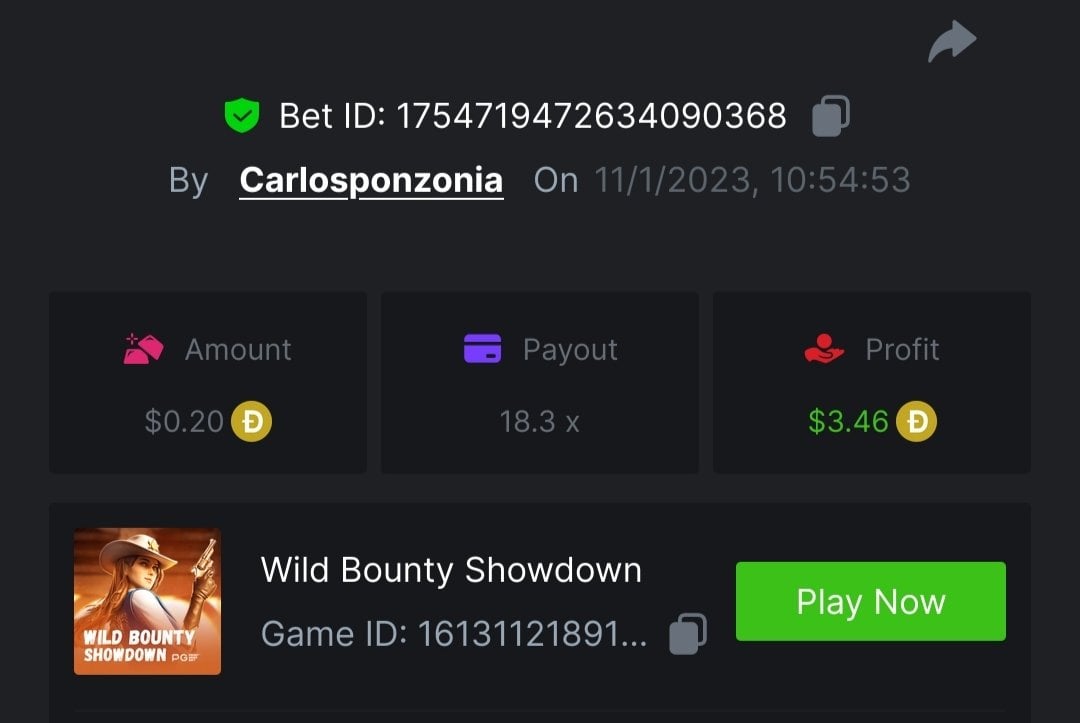Click the bet date and time
This screenshot has width=1080, height=723.
click(x=752, y=180)
